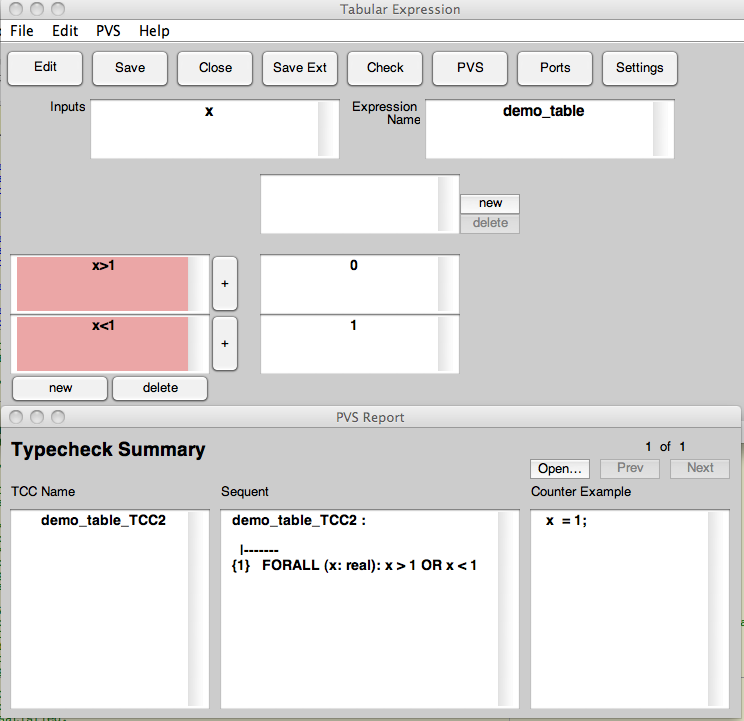The width and height of the screenshot is (744, 721).
Task: Click the Close toolbar button
Action: click(x=215, y=68)
